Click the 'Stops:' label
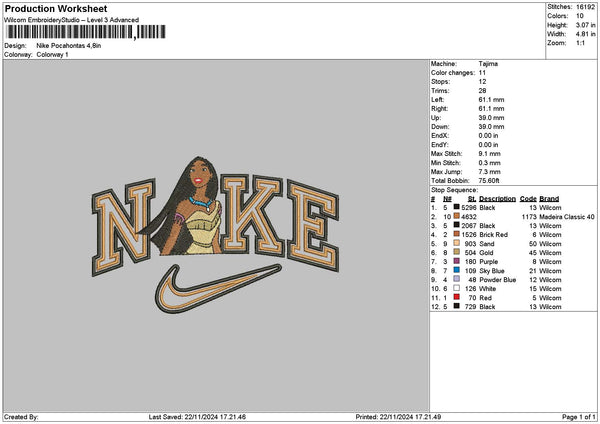Image resolution: width=600 pixels, height=424 pixels. [x=440, y=82]
